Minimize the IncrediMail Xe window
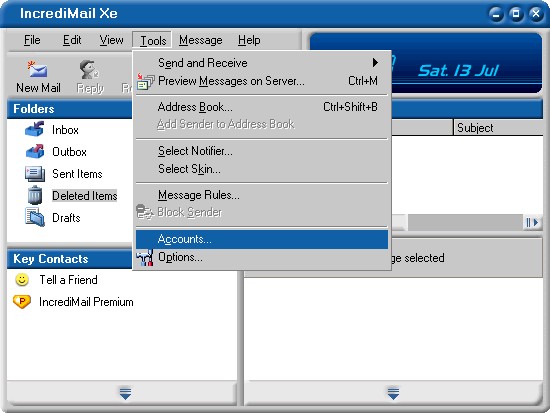Screen dimensions: 550x413 [x=496, y=14]
